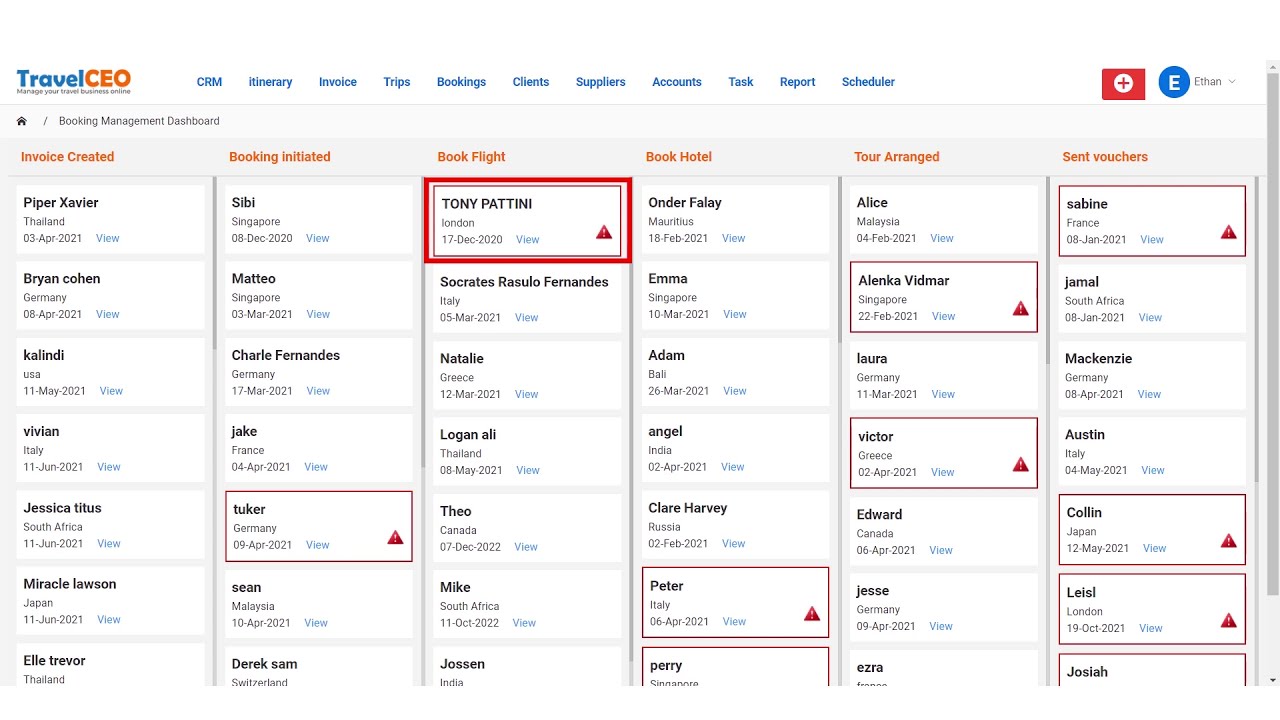Open the Bookings menu

coord(461,82)
